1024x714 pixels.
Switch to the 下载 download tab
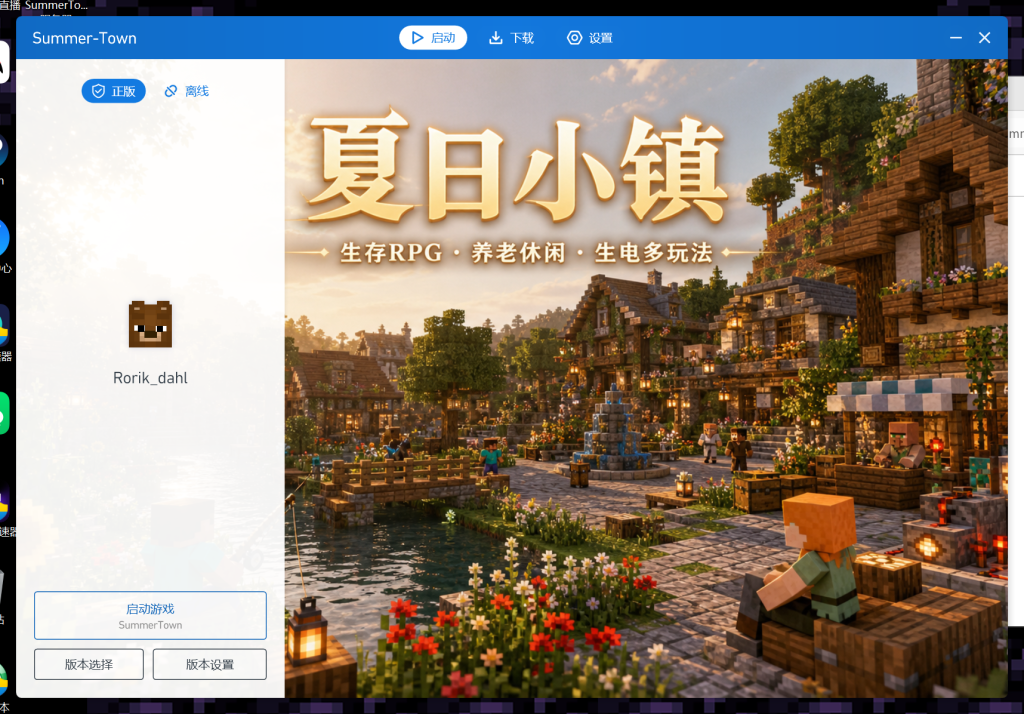coord(511,38)
